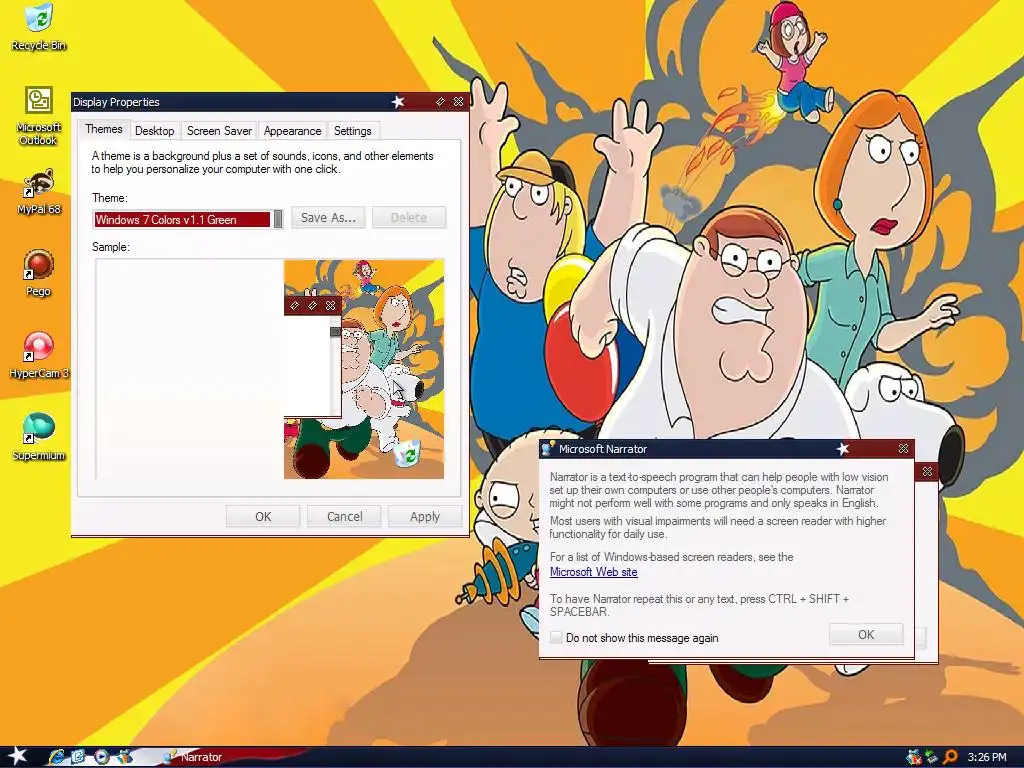
Task: Click Windows Messenger quick launch icon
Action: (123, 757)
